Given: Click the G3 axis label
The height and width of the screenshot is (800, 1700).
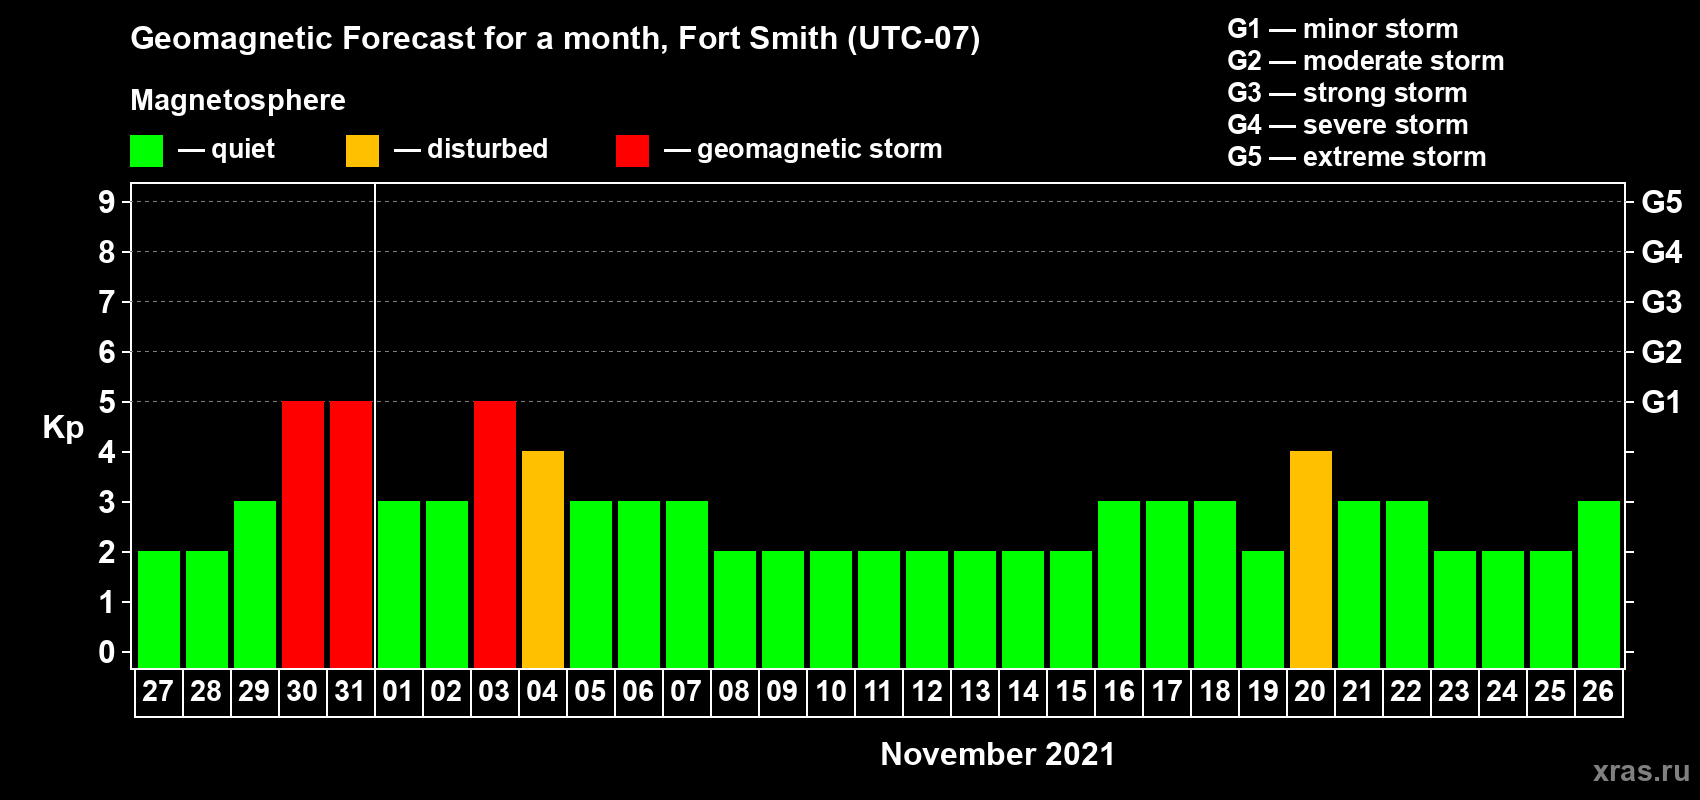Looking at the screenshot, I should point(1661,302).
